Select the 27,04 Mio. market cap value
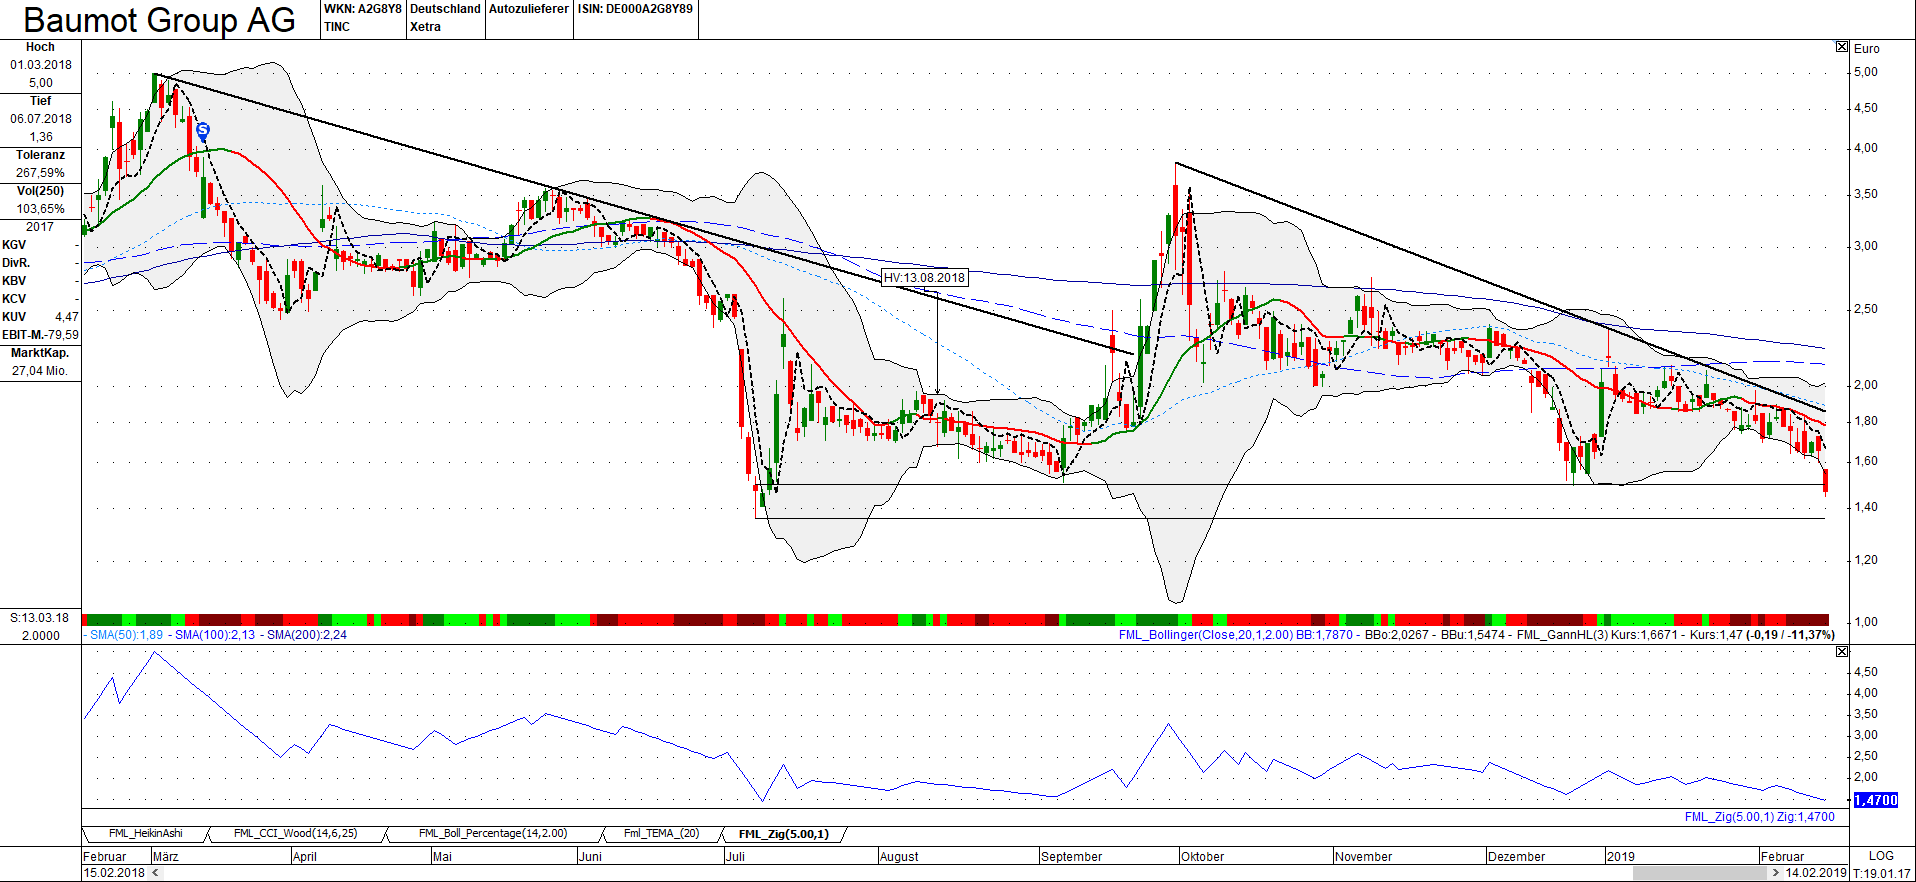The image size is (1916, 882). (40, 371)
